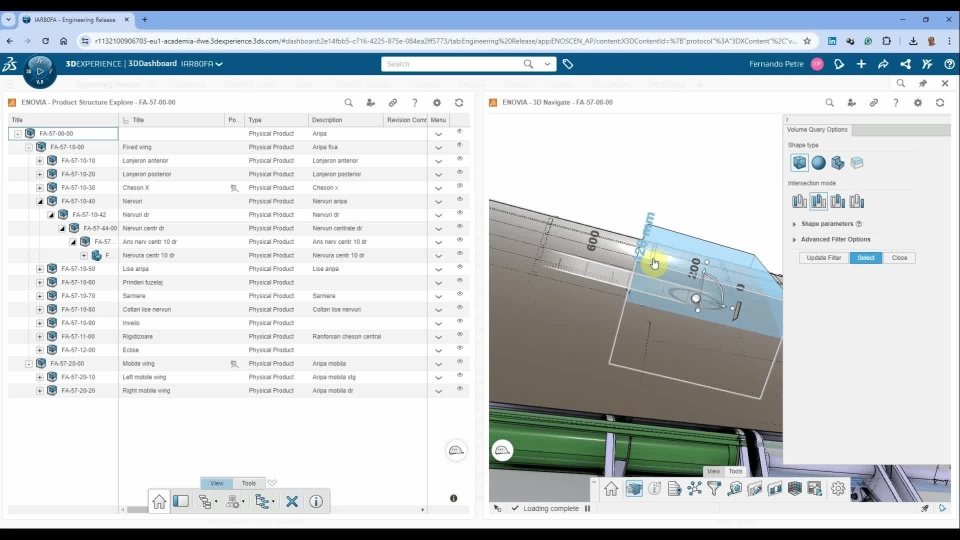
Task: Click search icon in Product Structure Explore header
Action: (x=348, y=103)
